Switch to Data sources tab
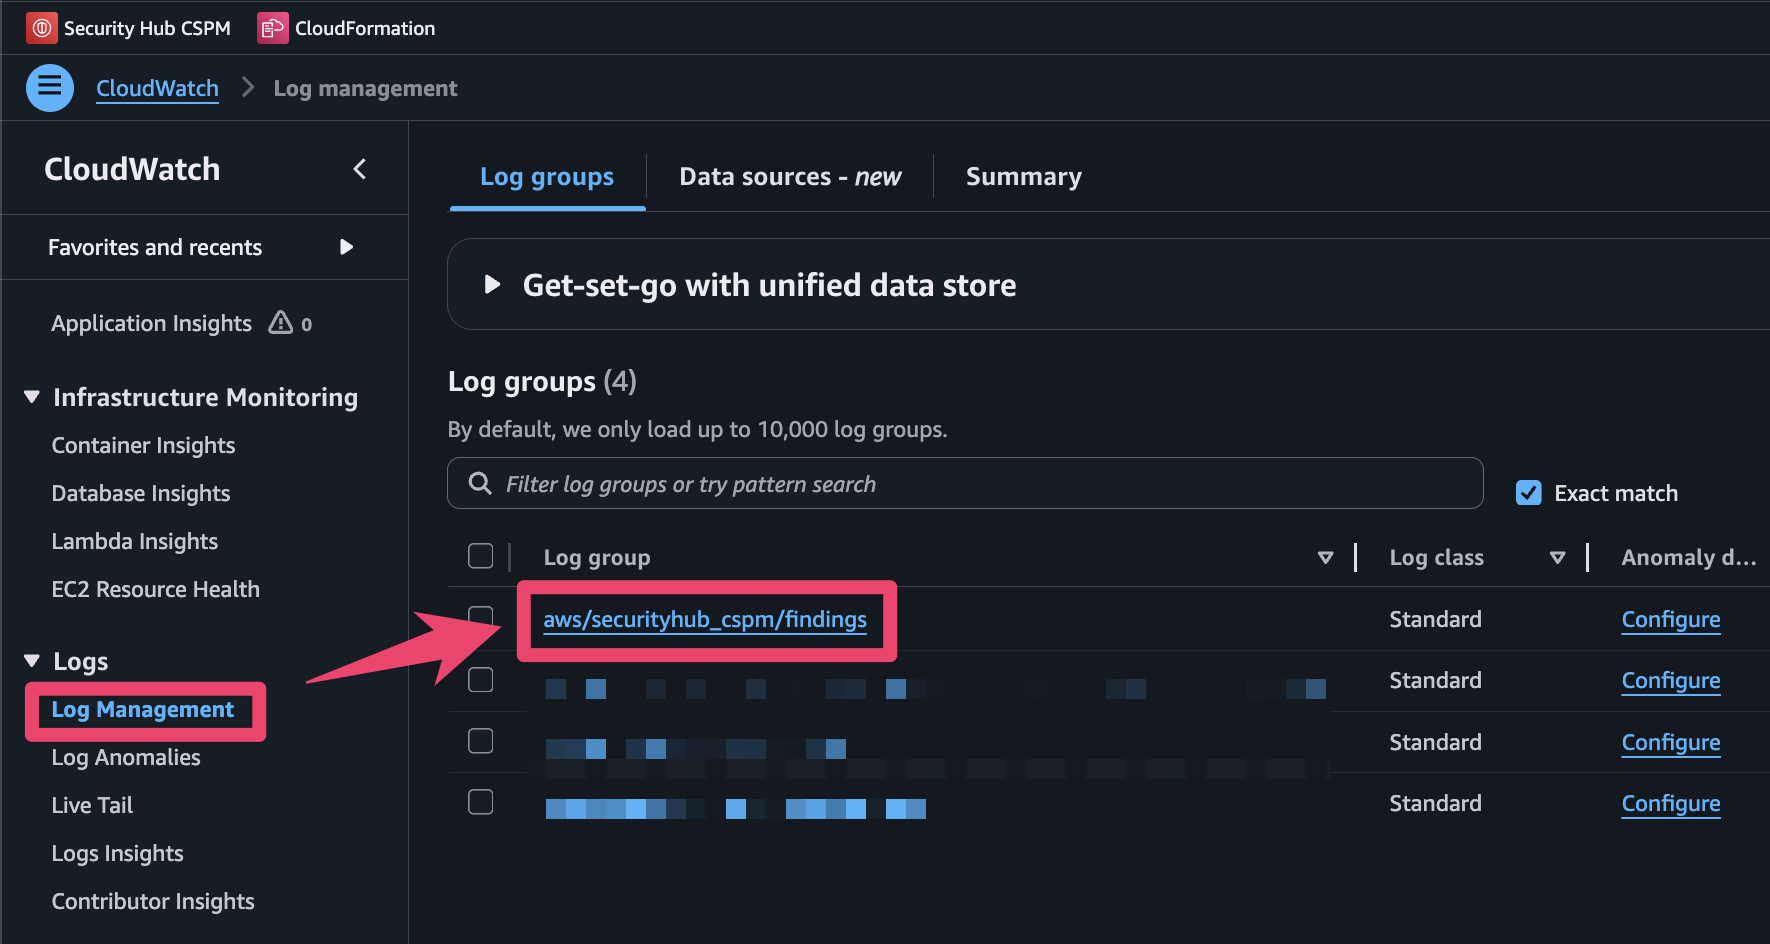 pos(789,177)
